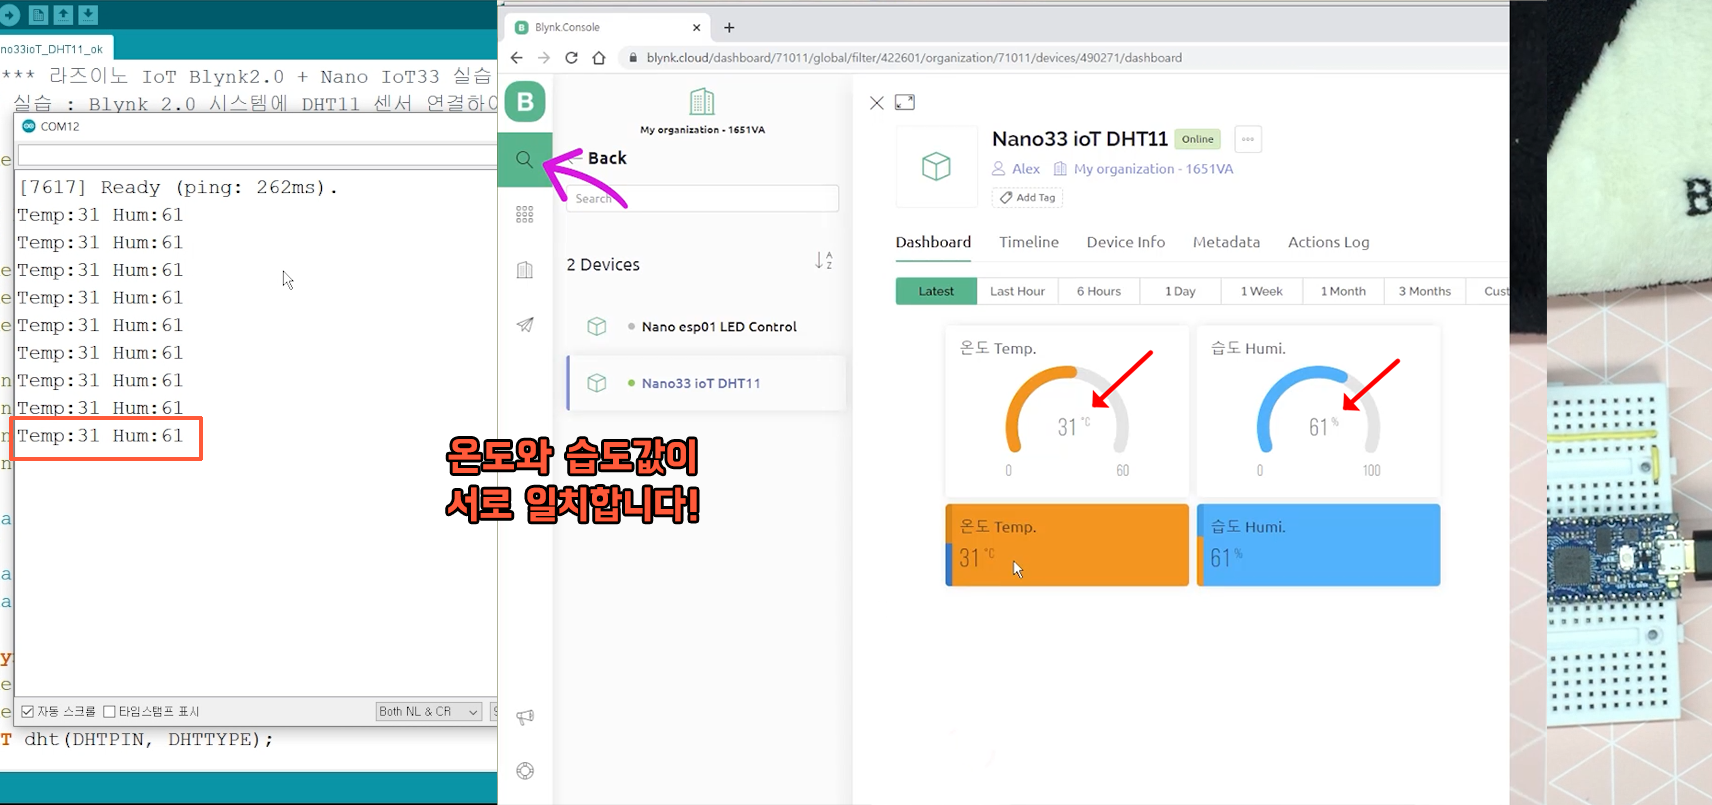The image size is (1712, 805).
Task: Select the 1 Month time range
Action: click(1343, 291)
